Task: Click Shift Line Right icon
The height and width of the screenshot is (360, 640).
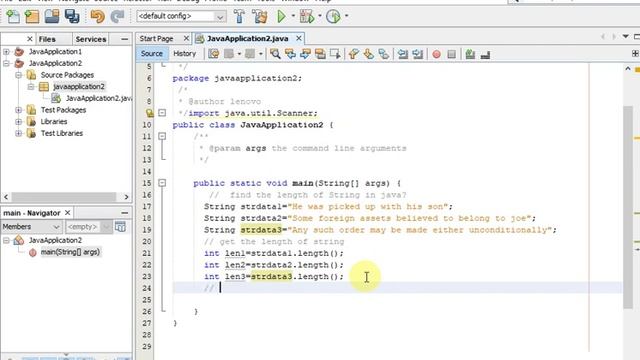Action: [418, 54]
